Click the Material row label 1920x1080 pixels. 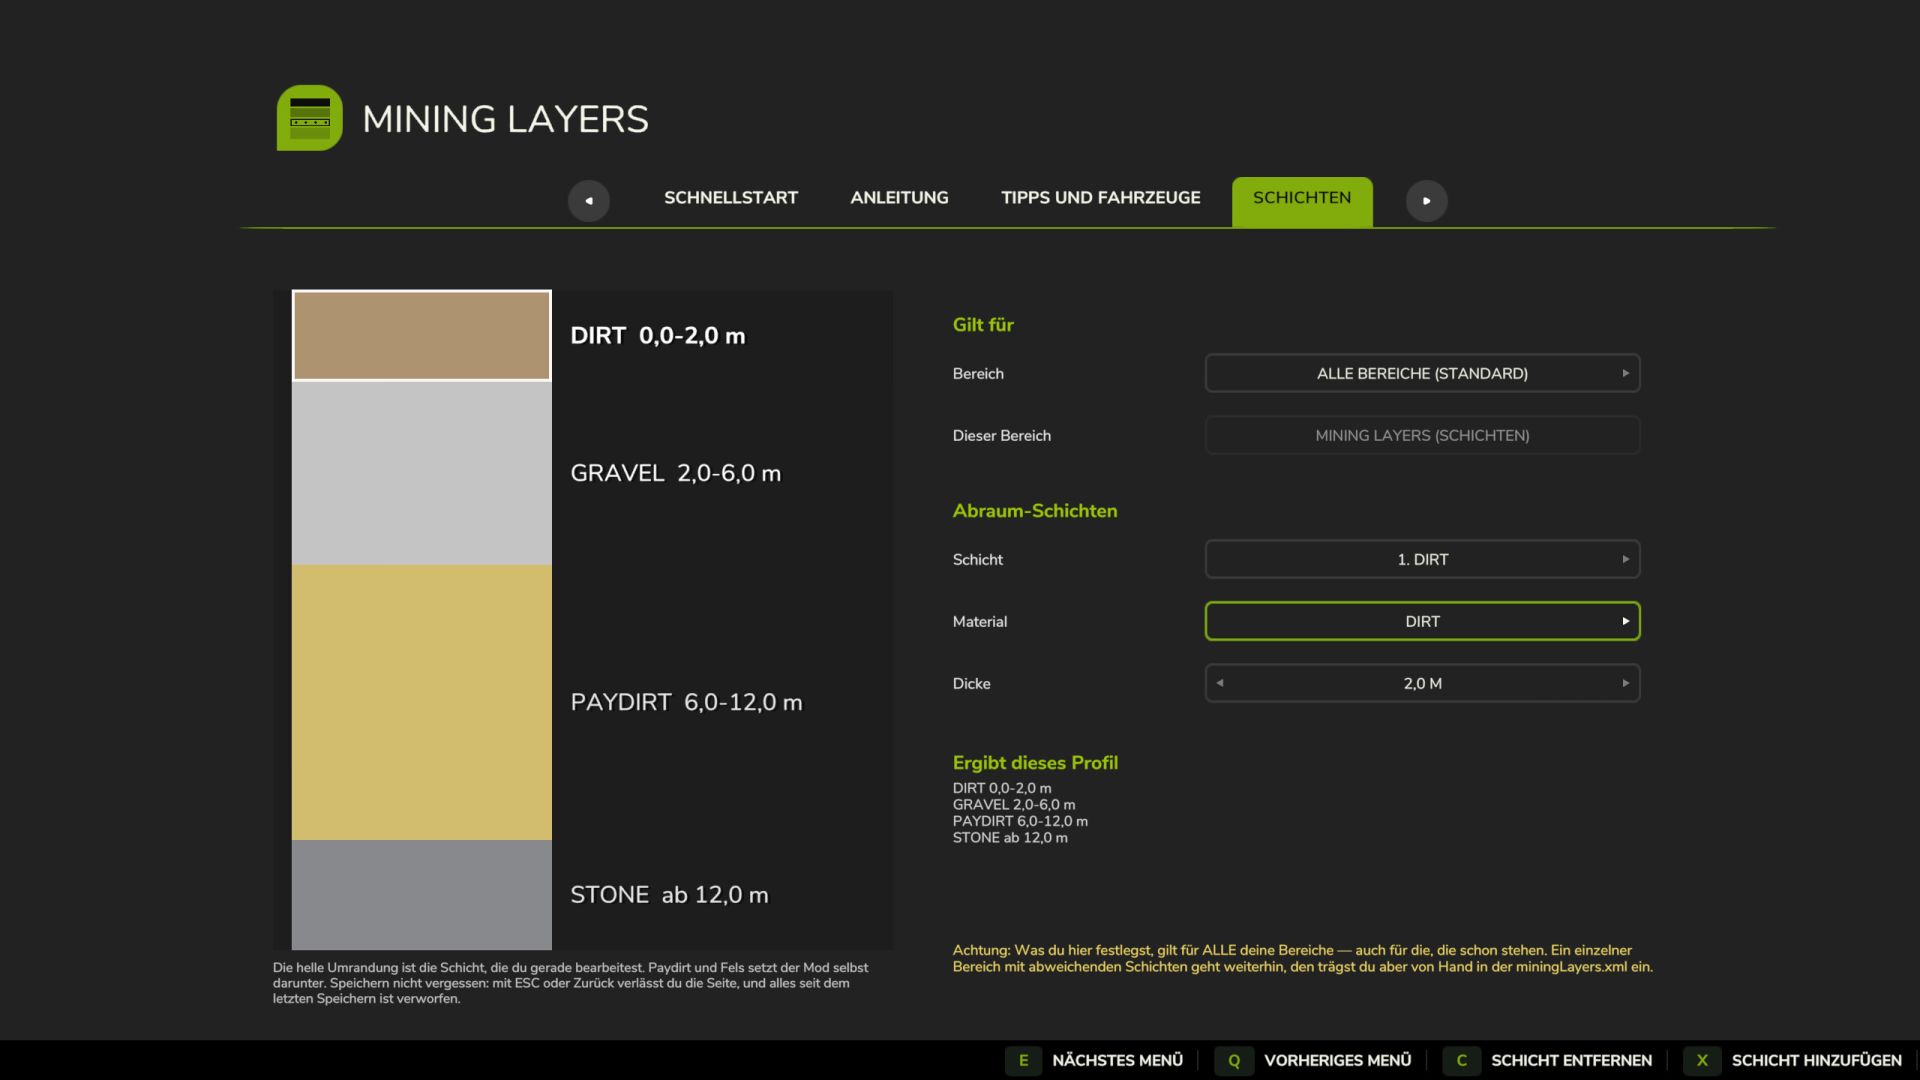click(x=980, y=621)
